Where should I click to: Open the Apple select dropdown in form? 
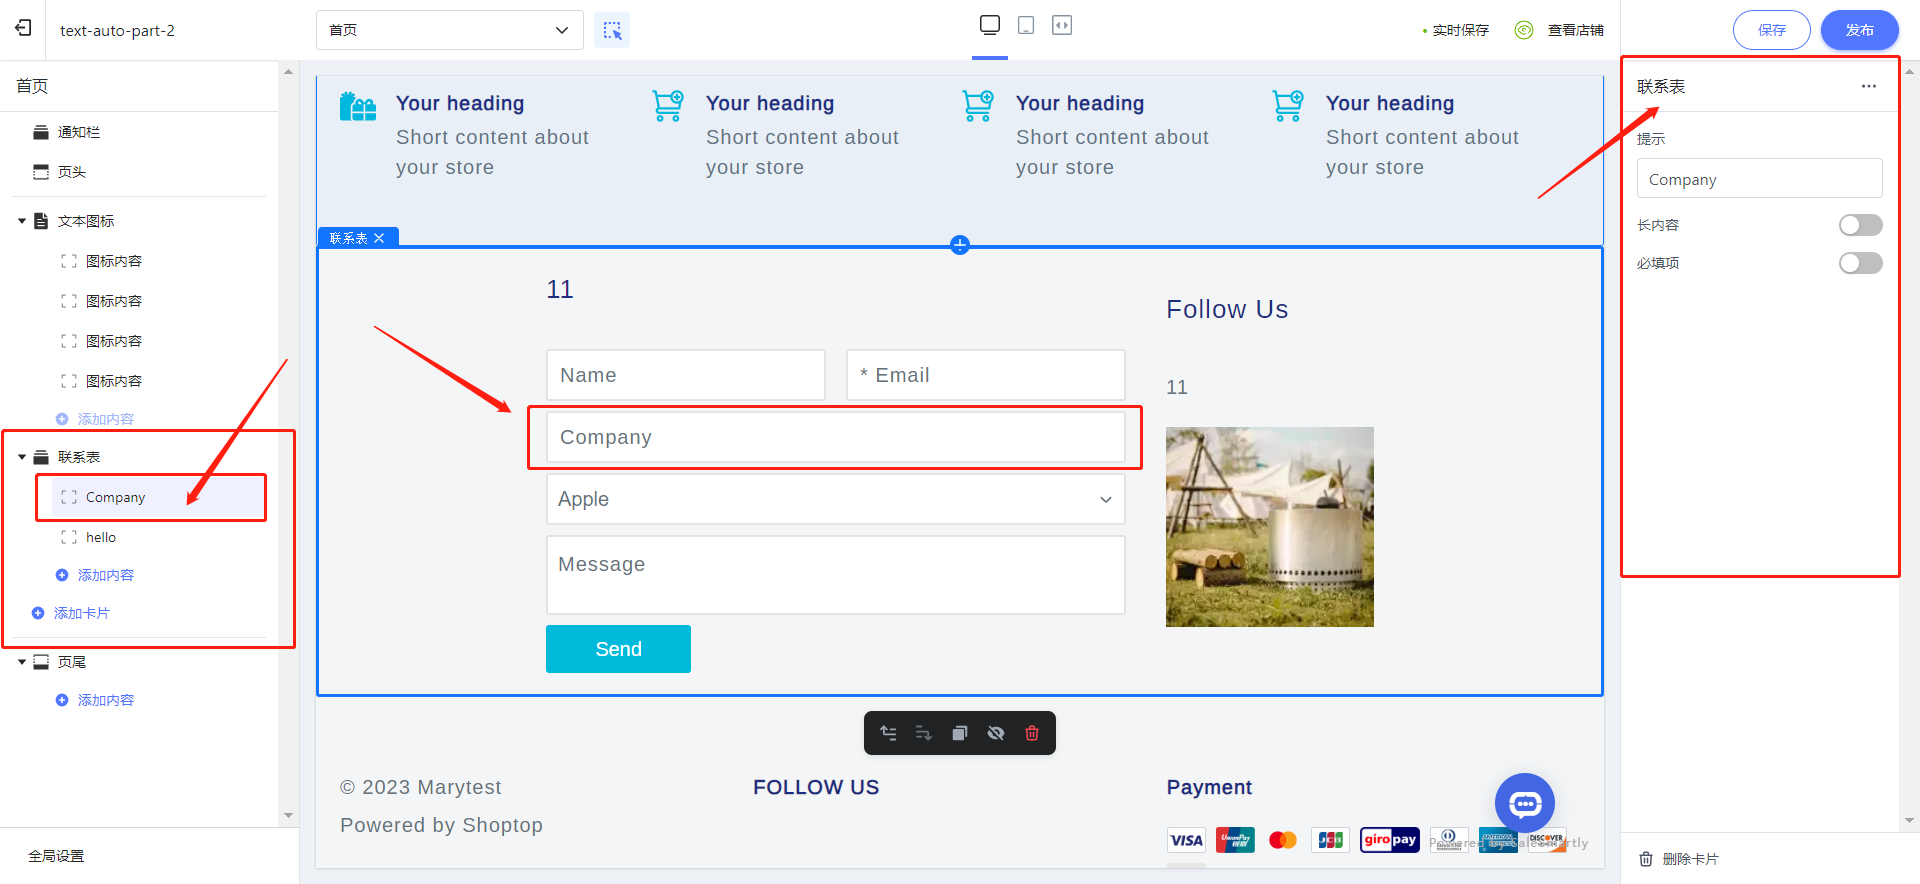(x=836, y=499)
